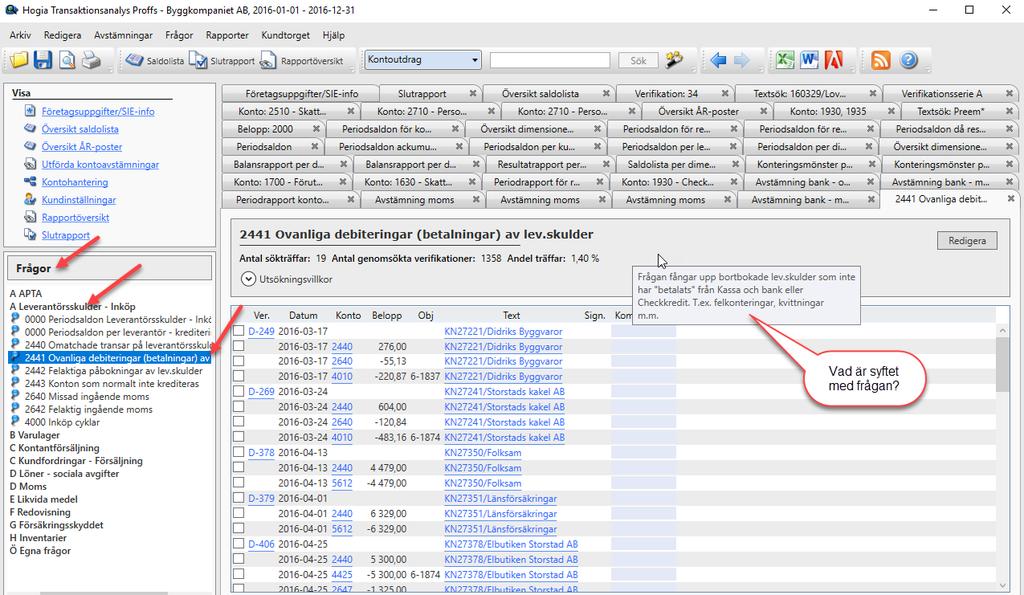This screenshot has height=595, width=1024.
Task: Tick the checkbox on the 276,00 row
Action: click(239, 346)
